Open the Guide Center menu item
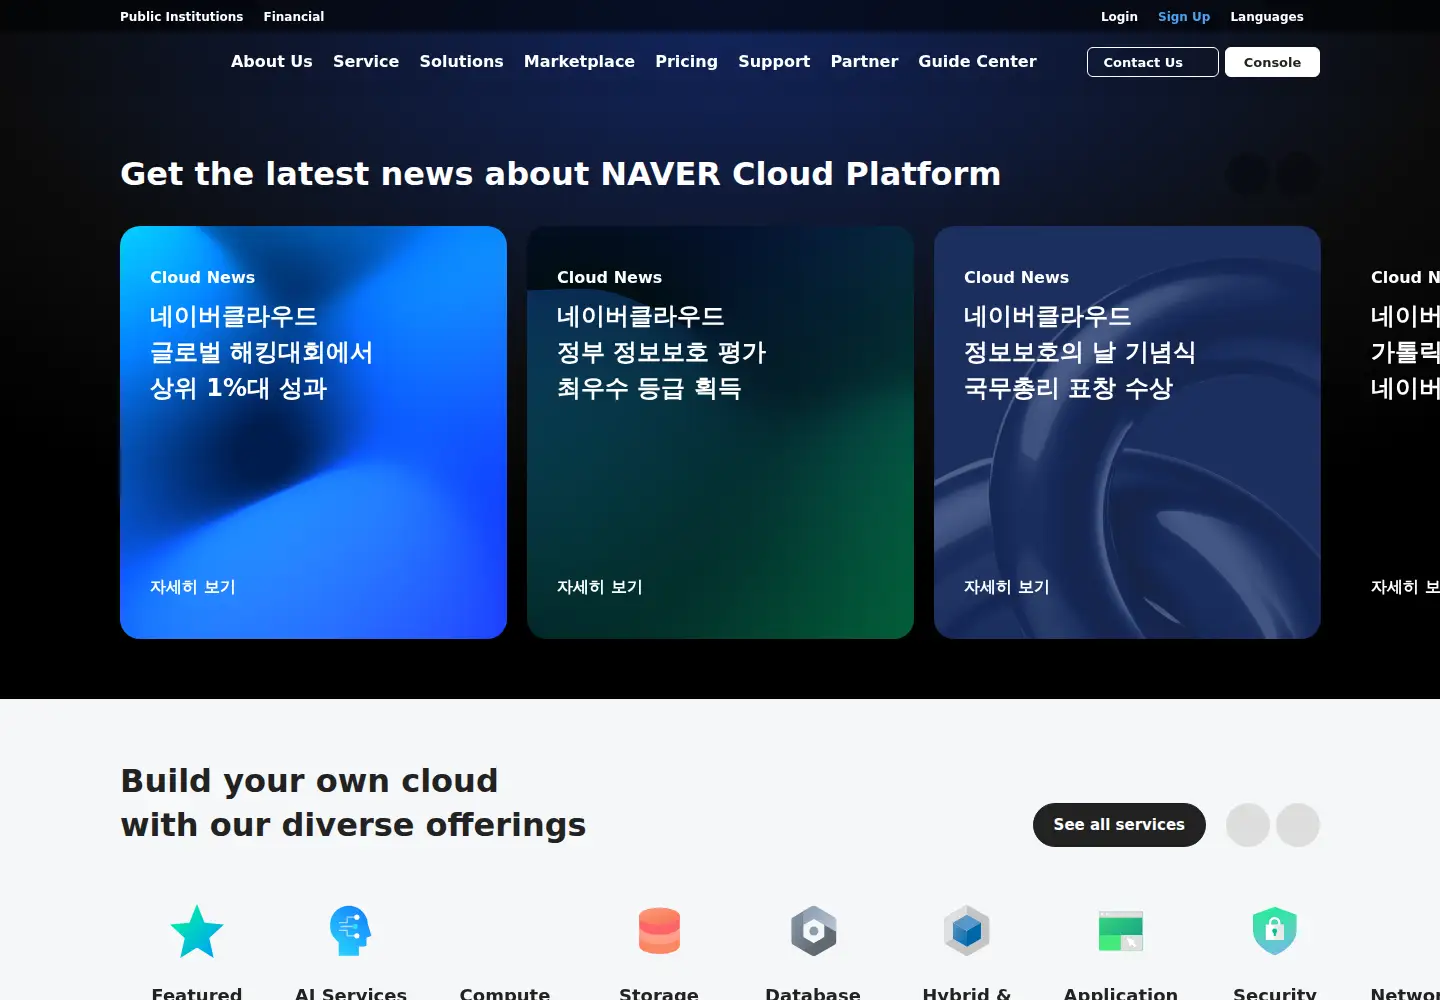Screen dimensions: 1440x1000 coord(977,61)
